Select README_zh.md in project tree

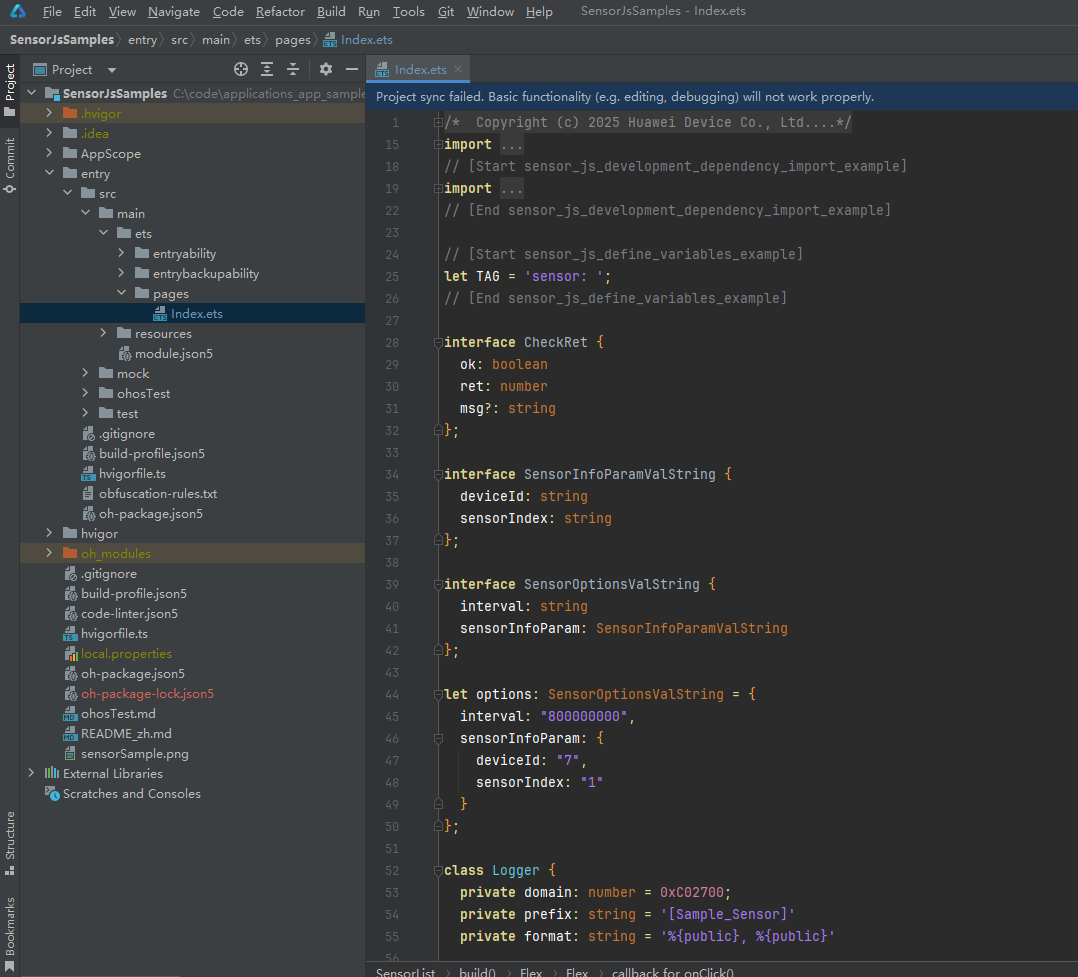126,733
